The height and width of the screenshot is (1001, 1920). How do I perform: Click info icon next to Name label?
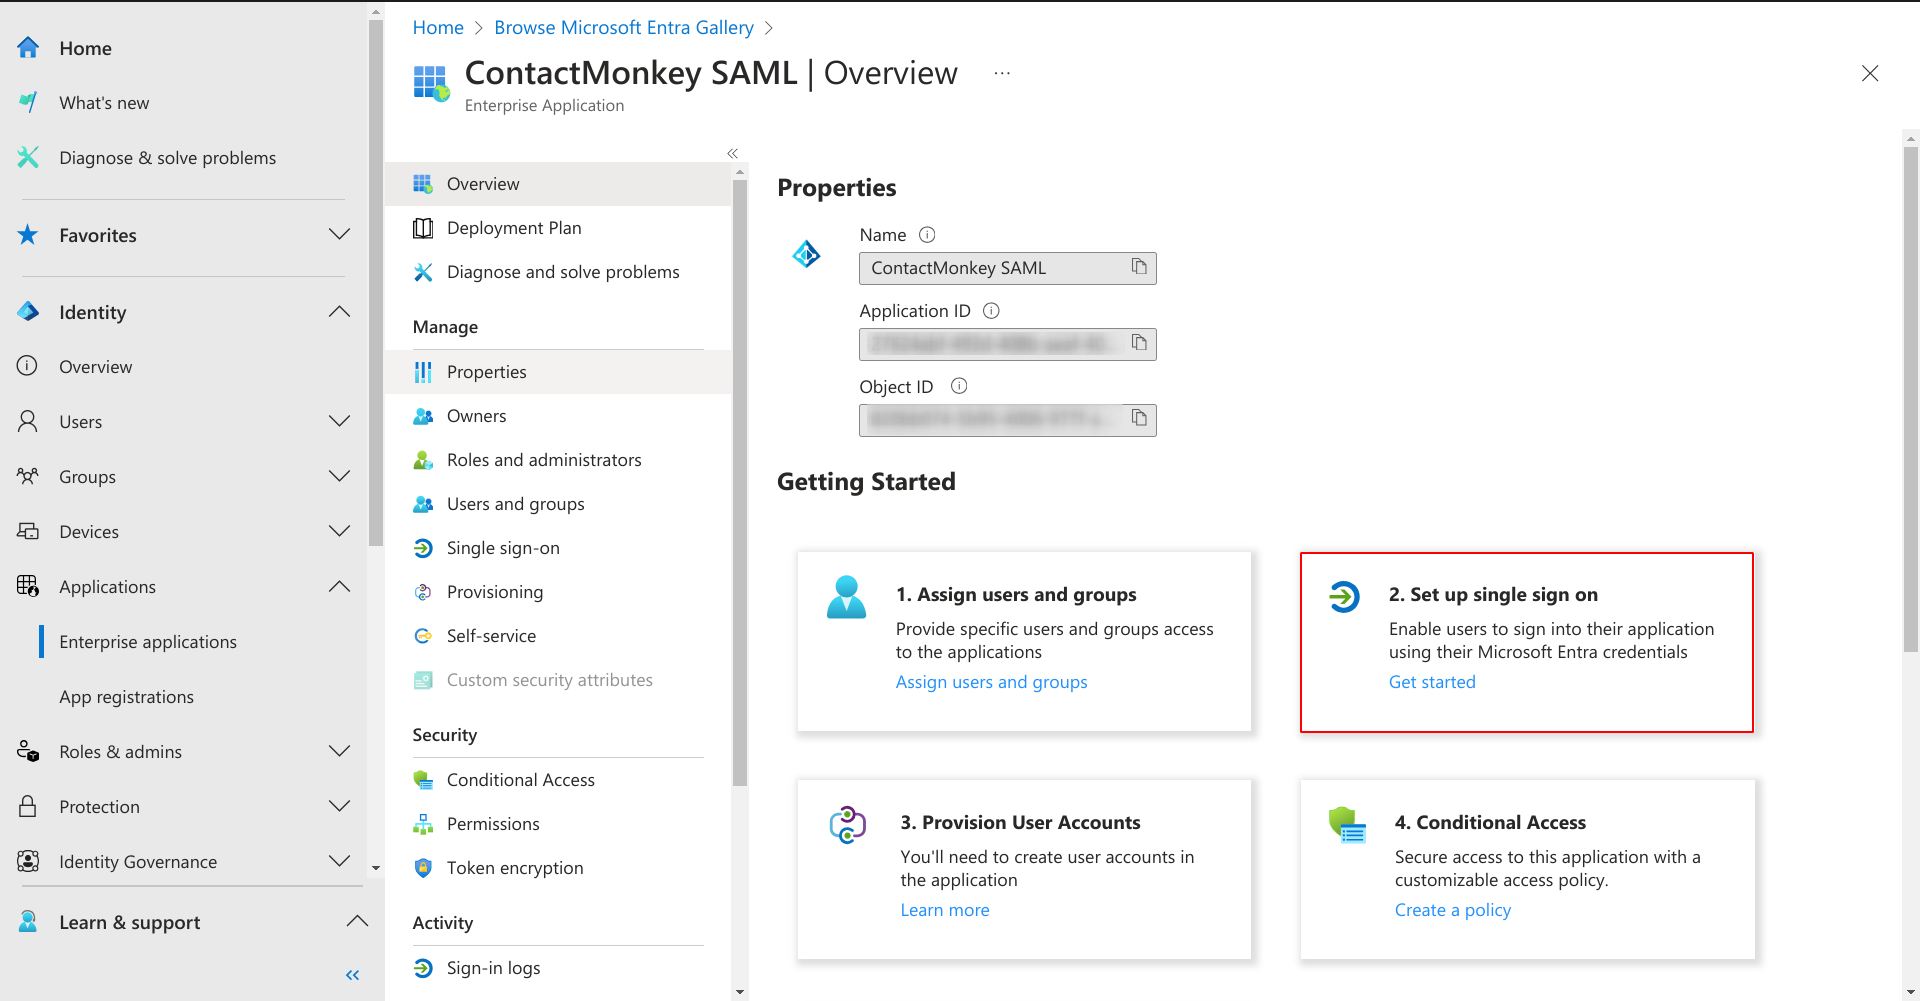point(927,235)
